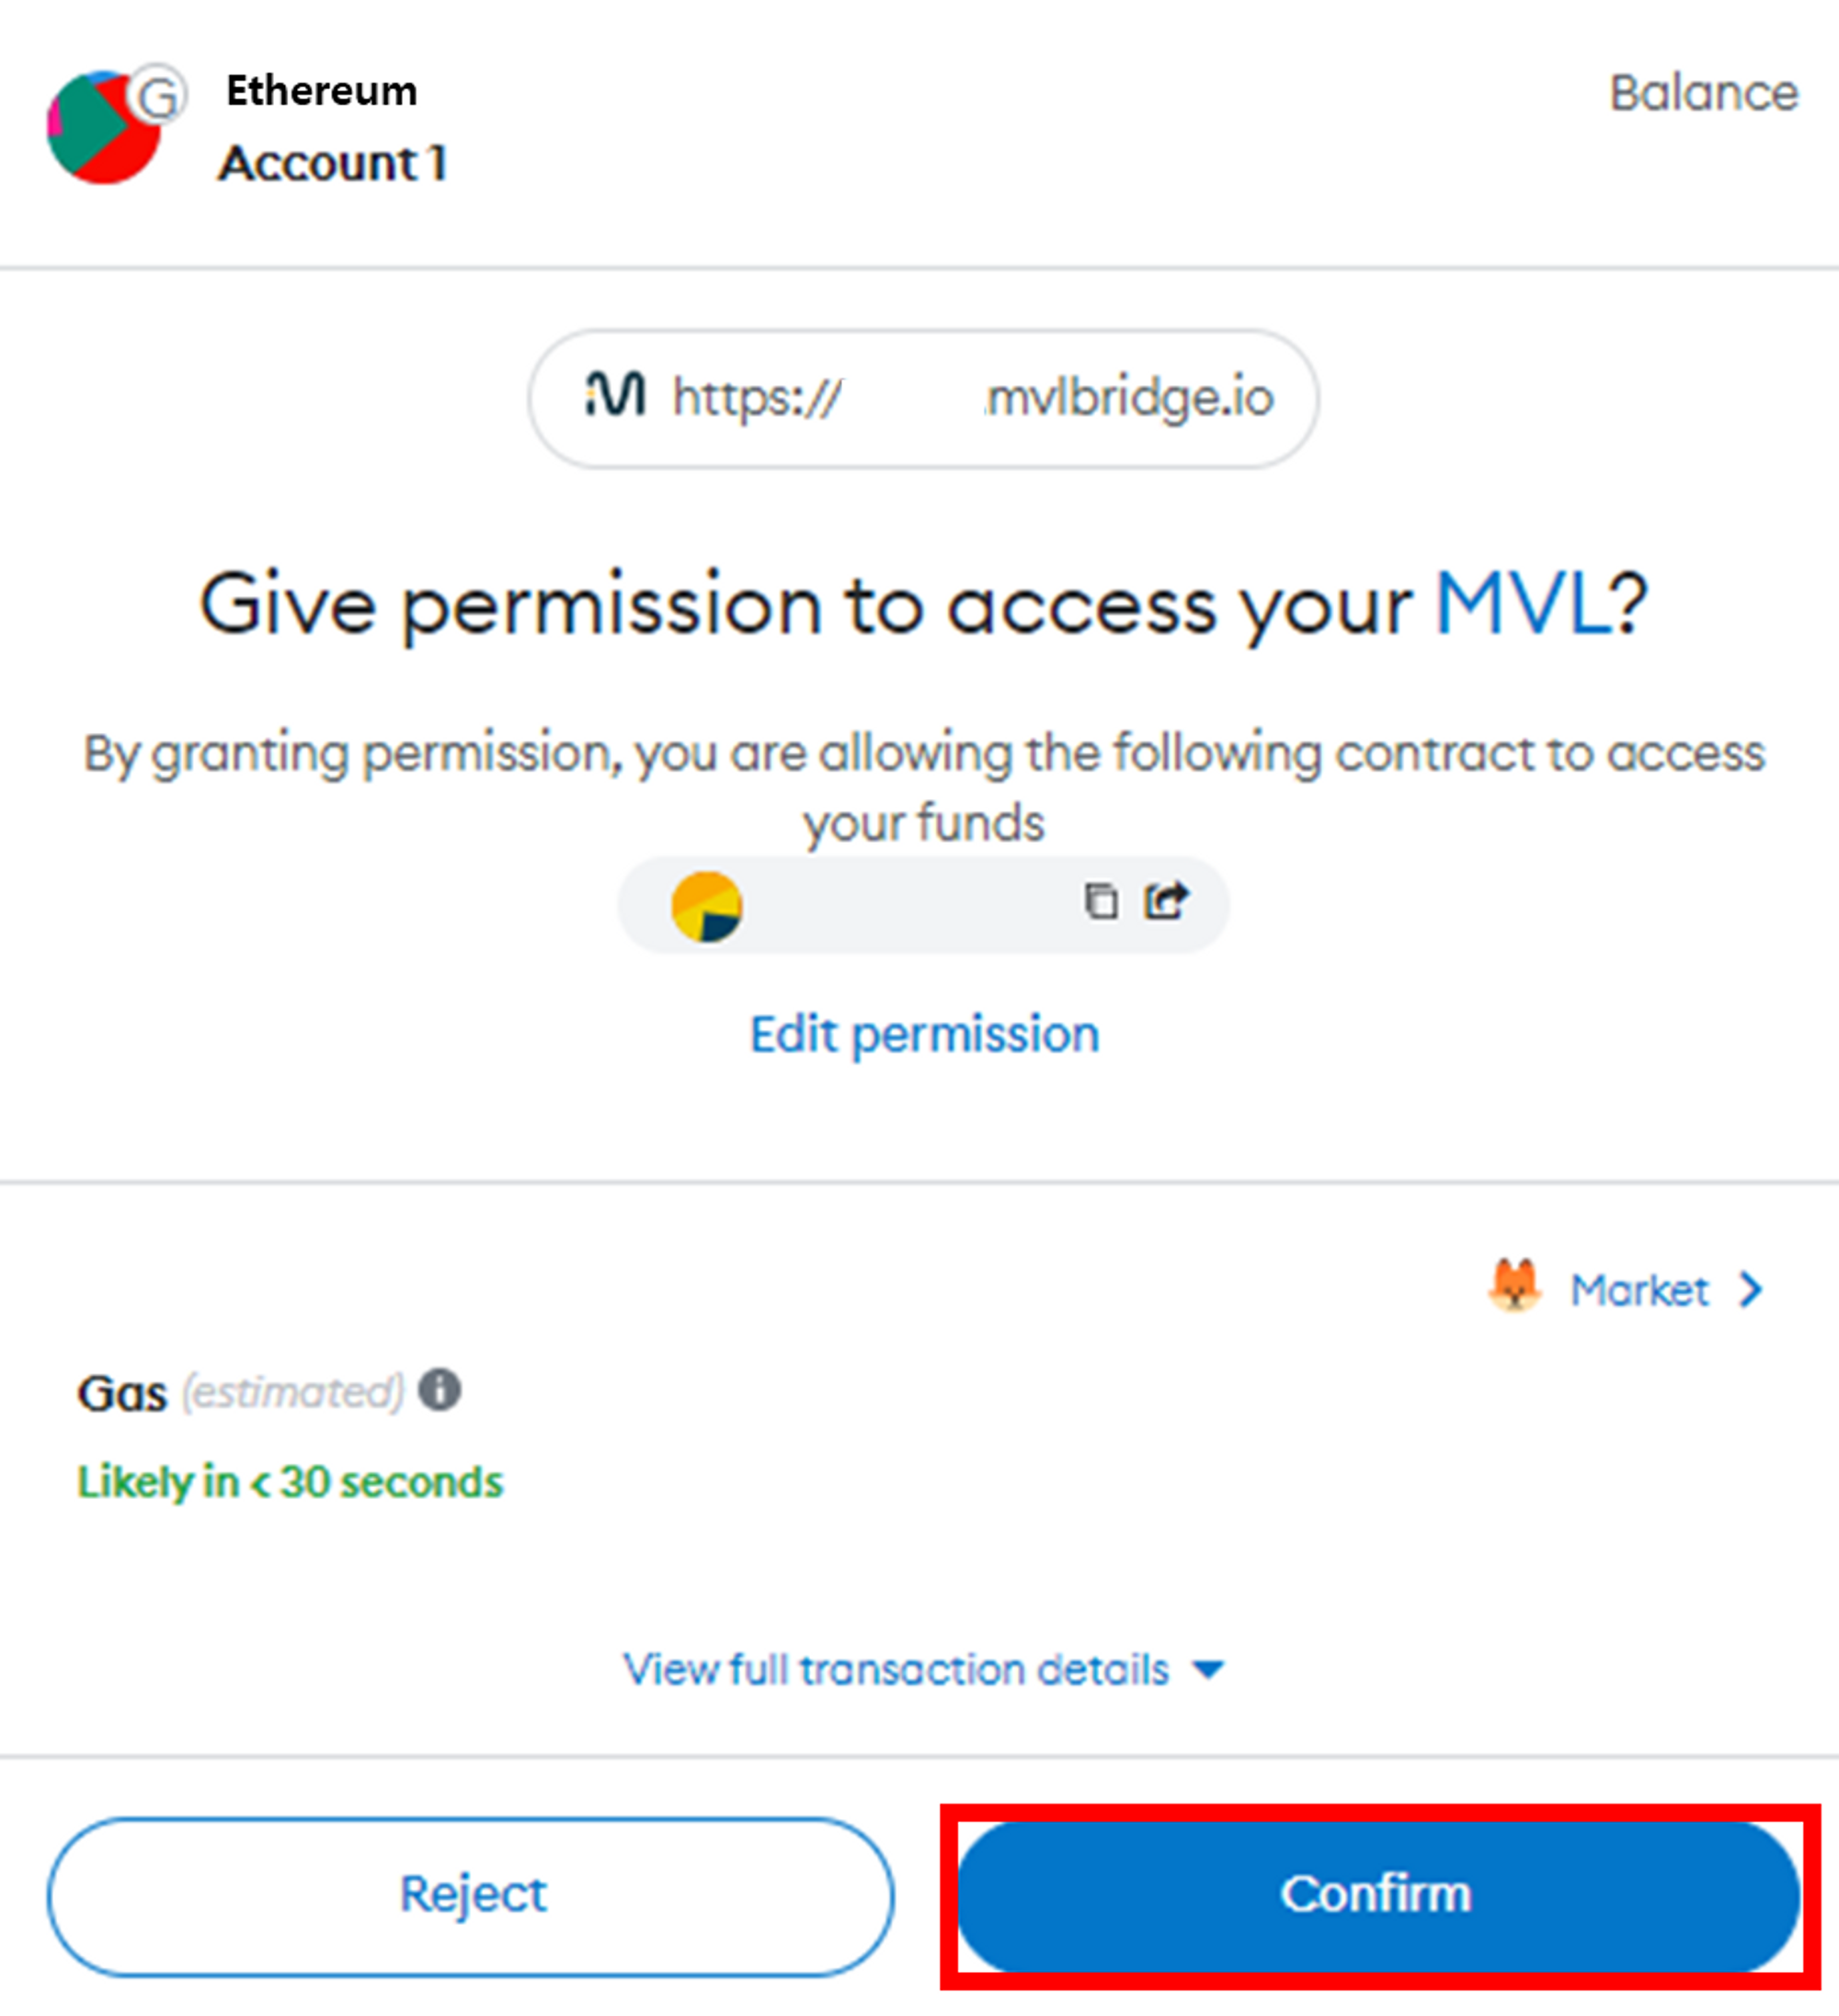Copy the contract address icon
This screenshot has width=1839, height=2016.
(x=1101, y=902)
